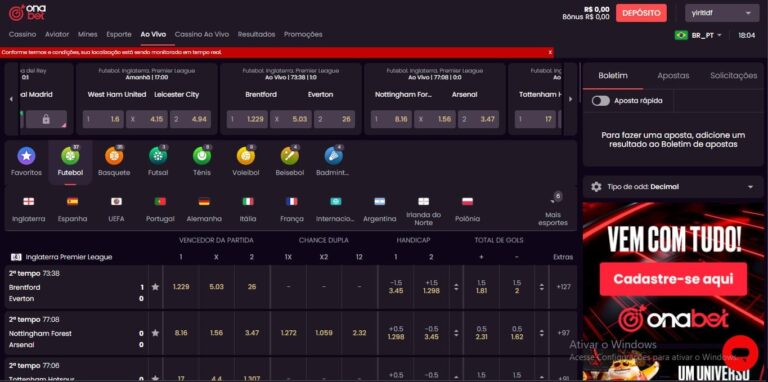Viewport: 768px width, 382px height.
Task: Filter by Espanha flag
Action: tap(72, 201)
